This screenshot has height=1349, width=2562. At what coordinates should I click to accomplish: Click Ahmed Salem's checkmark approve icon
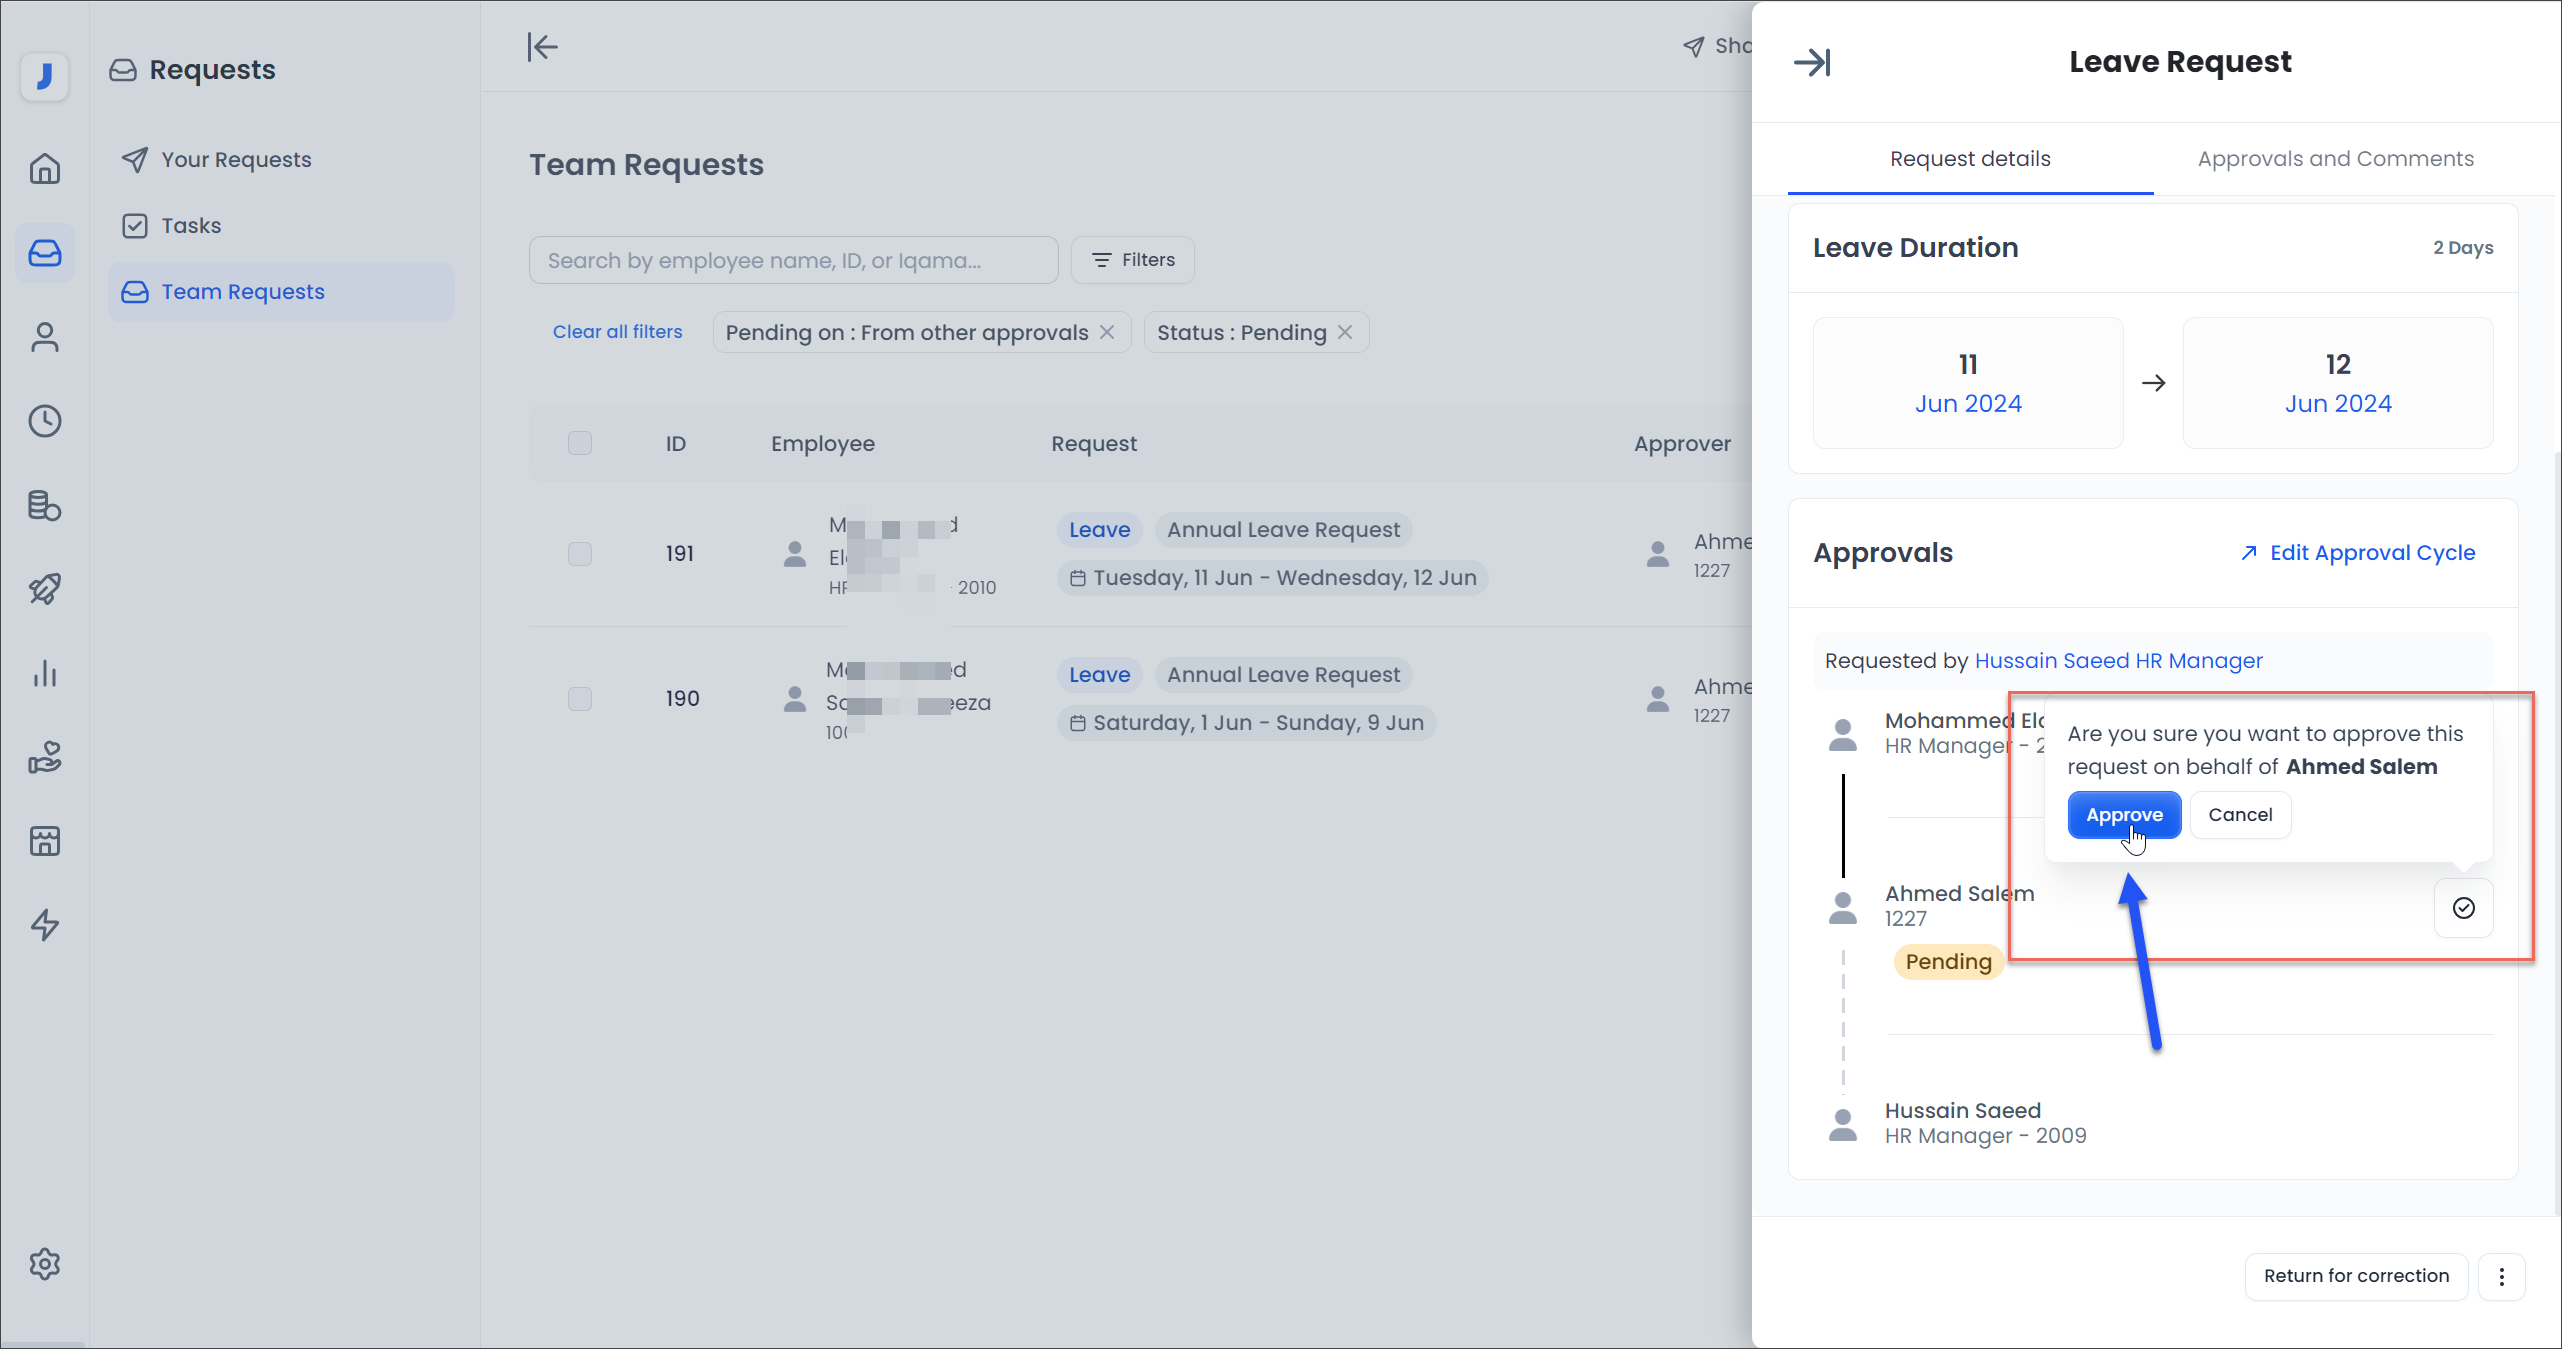pos(2463,907)
